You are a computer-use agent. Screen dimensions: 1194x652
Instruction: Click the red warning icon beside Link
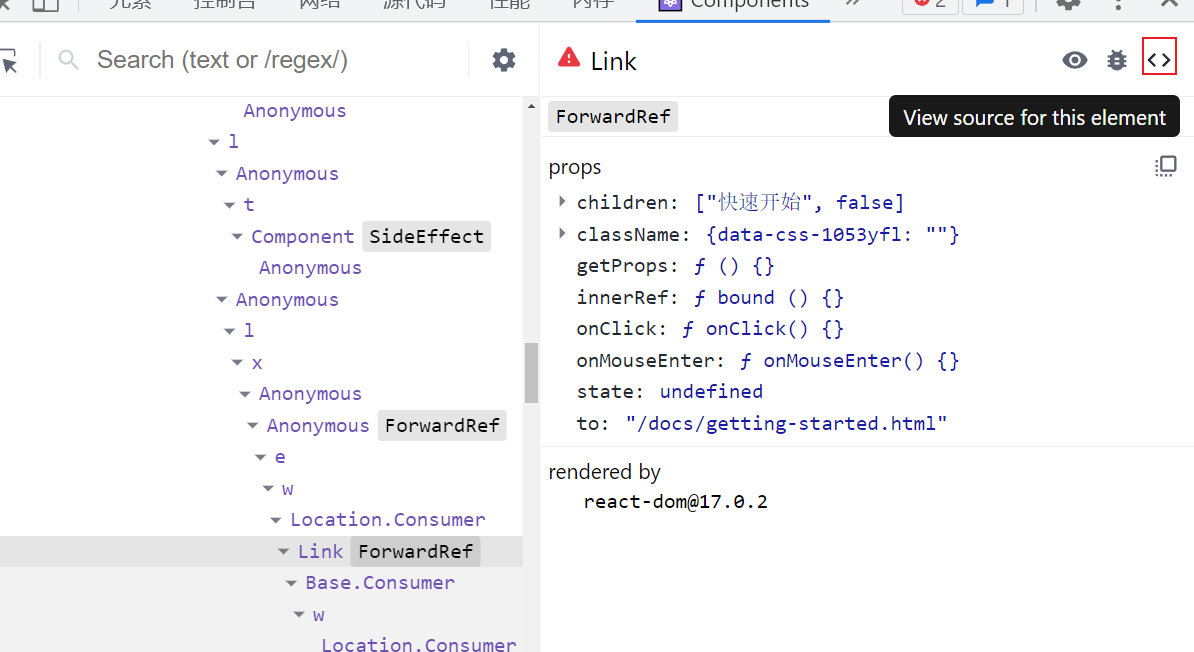tap(569, 59)
